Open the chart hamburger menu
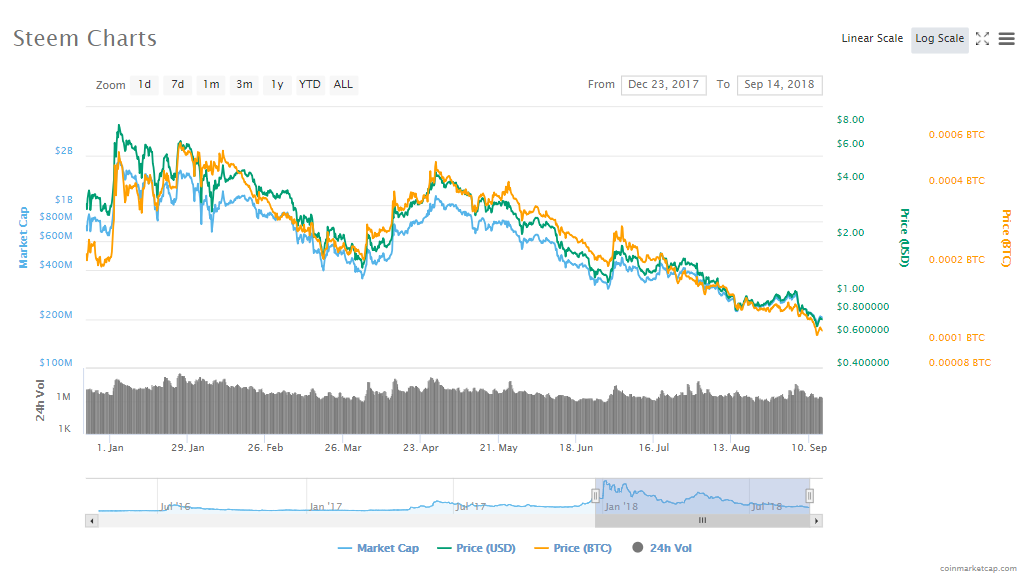This screenshot has height=588, width=1031. point(1007,39)
